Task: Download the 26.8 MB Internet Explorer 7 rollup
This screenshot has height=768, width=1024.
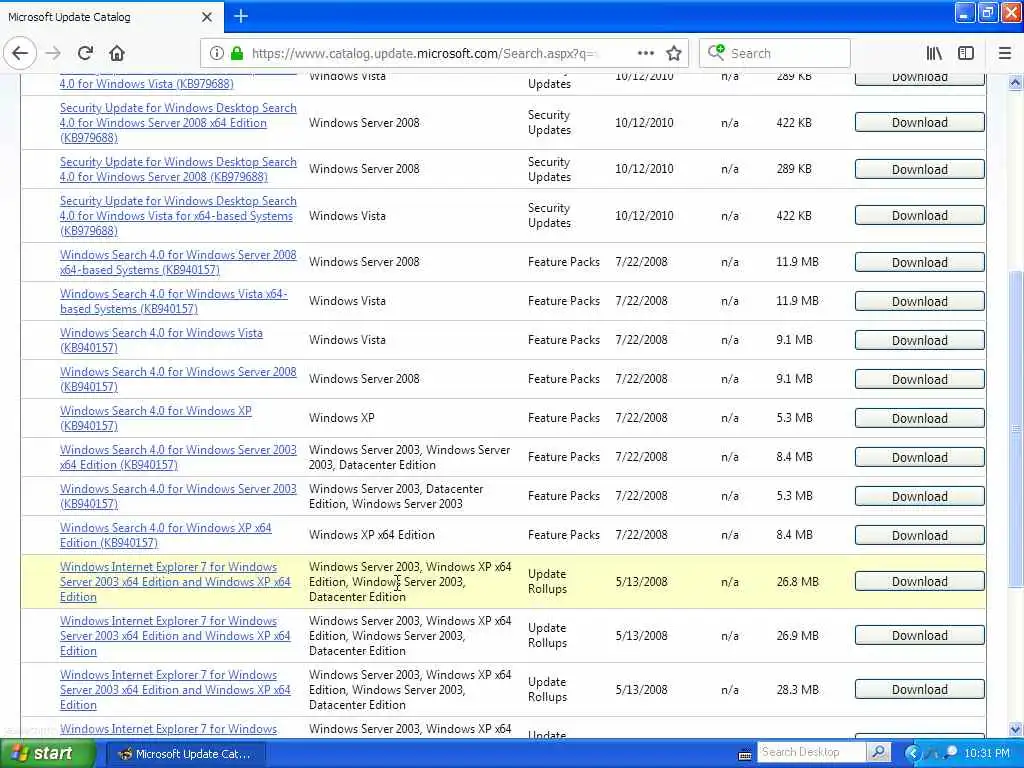Action: tap(920, 581)
